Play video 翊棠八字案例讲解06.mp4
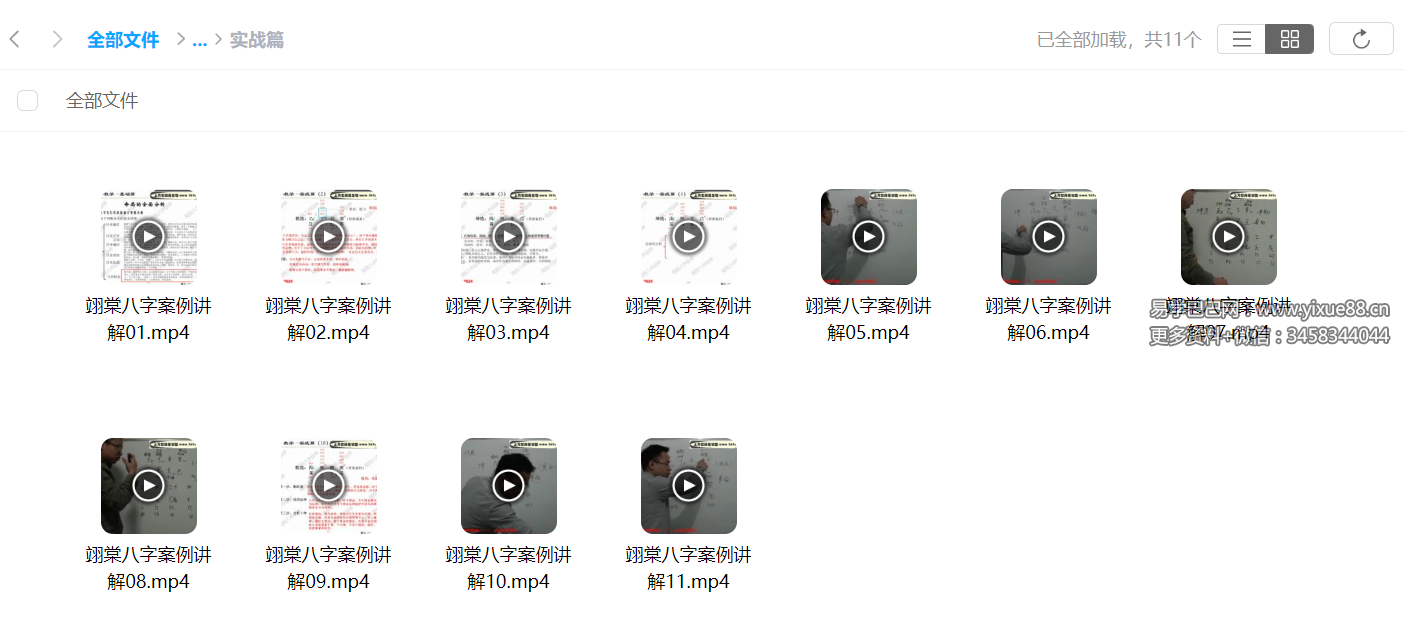The height and width of the screenshot is (644, 1405). coord(1049,237)
